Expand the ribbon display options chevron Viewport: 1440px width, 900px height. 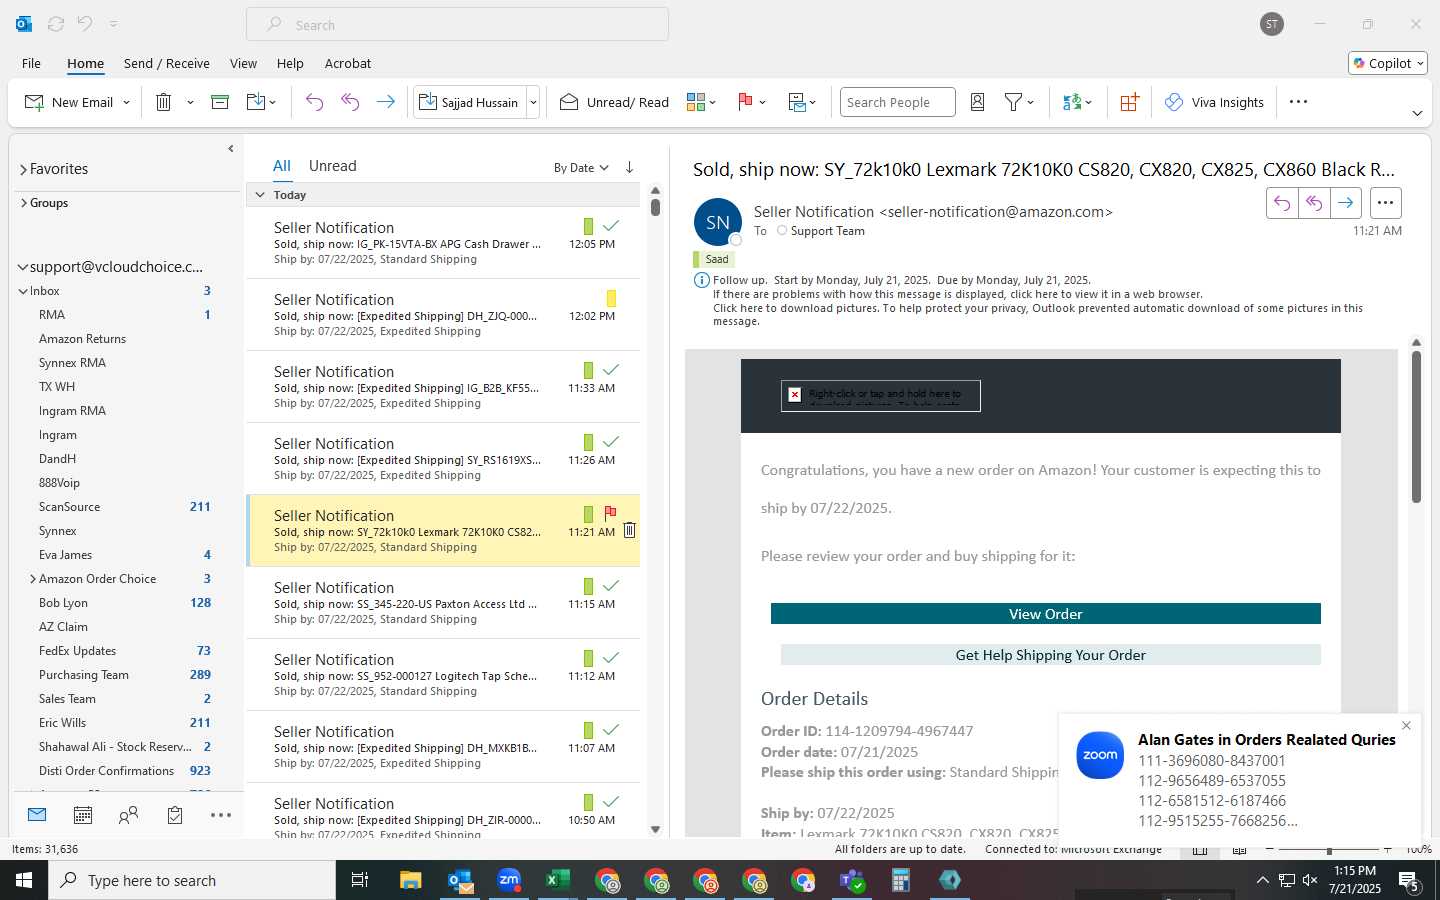pos(1417,113)
